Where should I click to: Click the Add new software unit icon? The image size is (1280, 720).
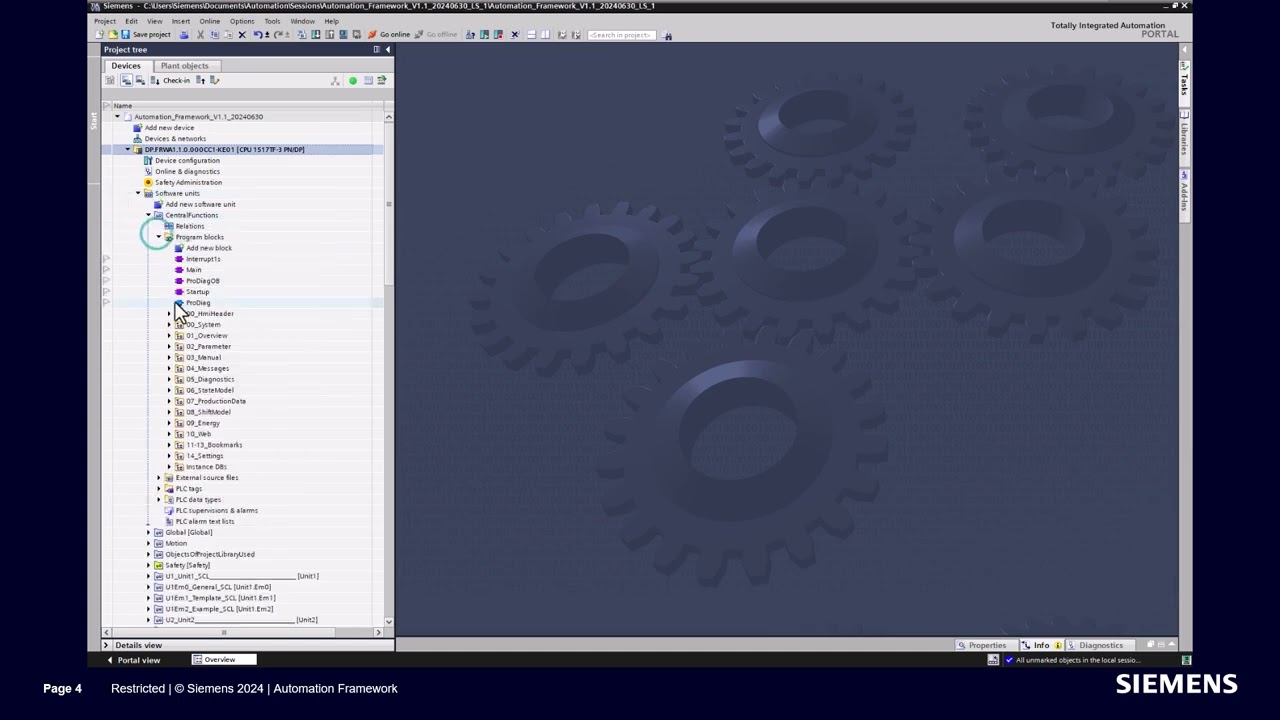[158, 205]
